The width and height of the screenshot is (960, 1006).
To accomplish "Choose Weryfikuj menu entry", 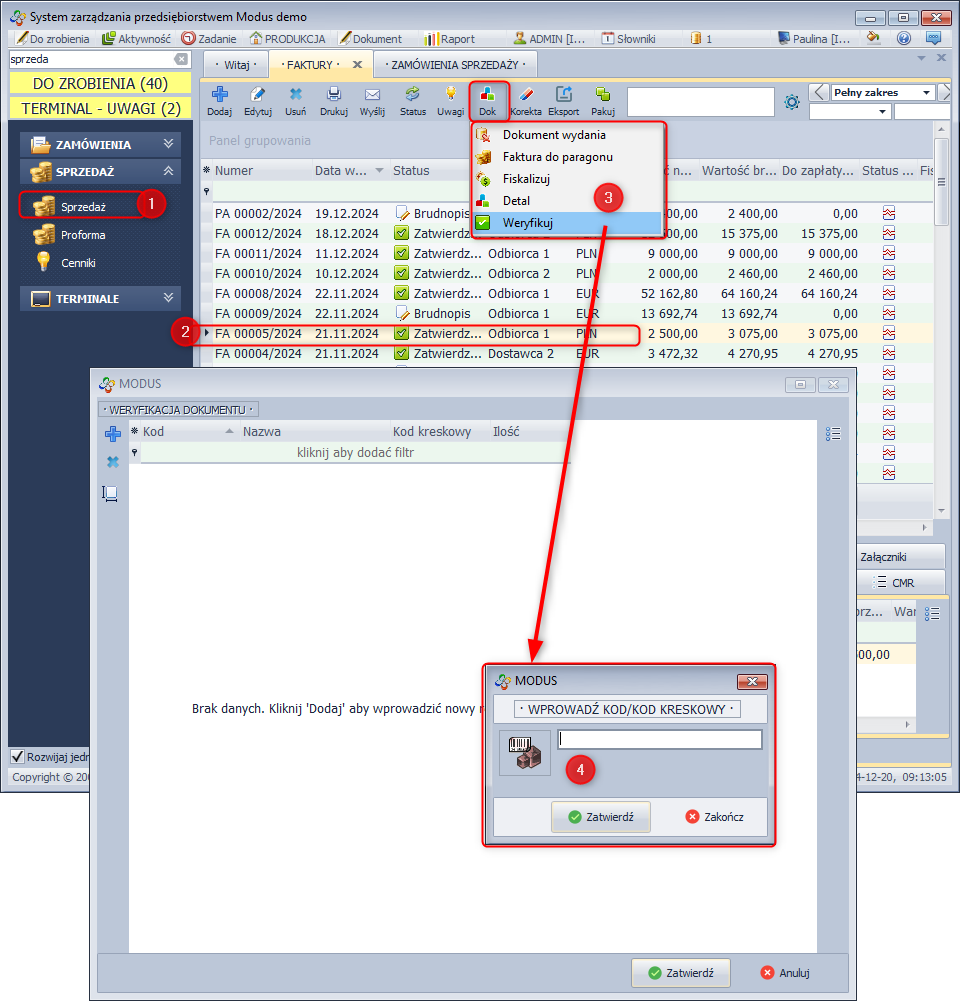I will (x=569, y=223).
